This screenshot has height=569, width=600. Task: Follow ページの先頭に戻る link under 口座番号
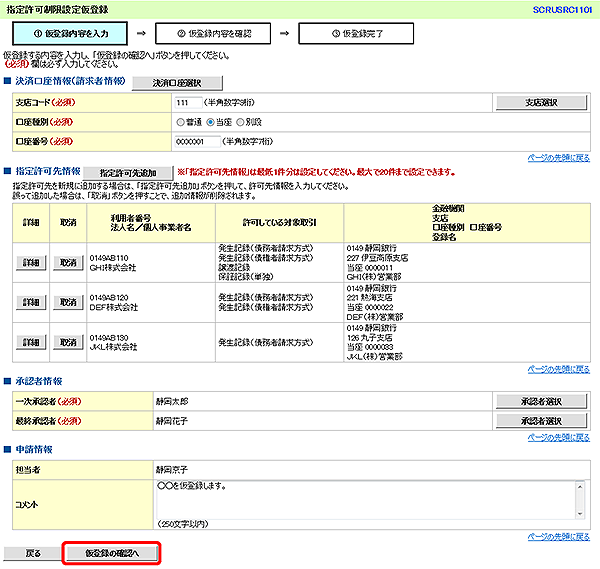tap(559, 158)
